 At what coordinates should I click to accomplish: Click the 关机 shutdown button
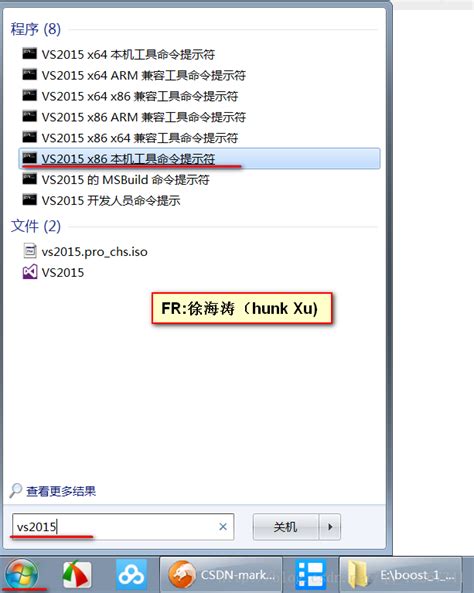[286, 526]
